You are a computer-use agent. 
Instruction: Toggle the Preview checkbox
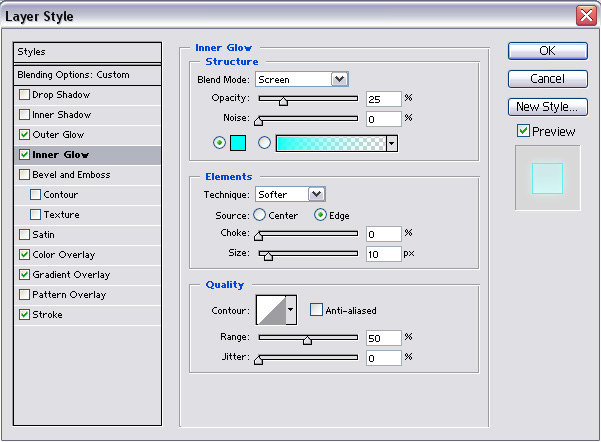(523, 131)
